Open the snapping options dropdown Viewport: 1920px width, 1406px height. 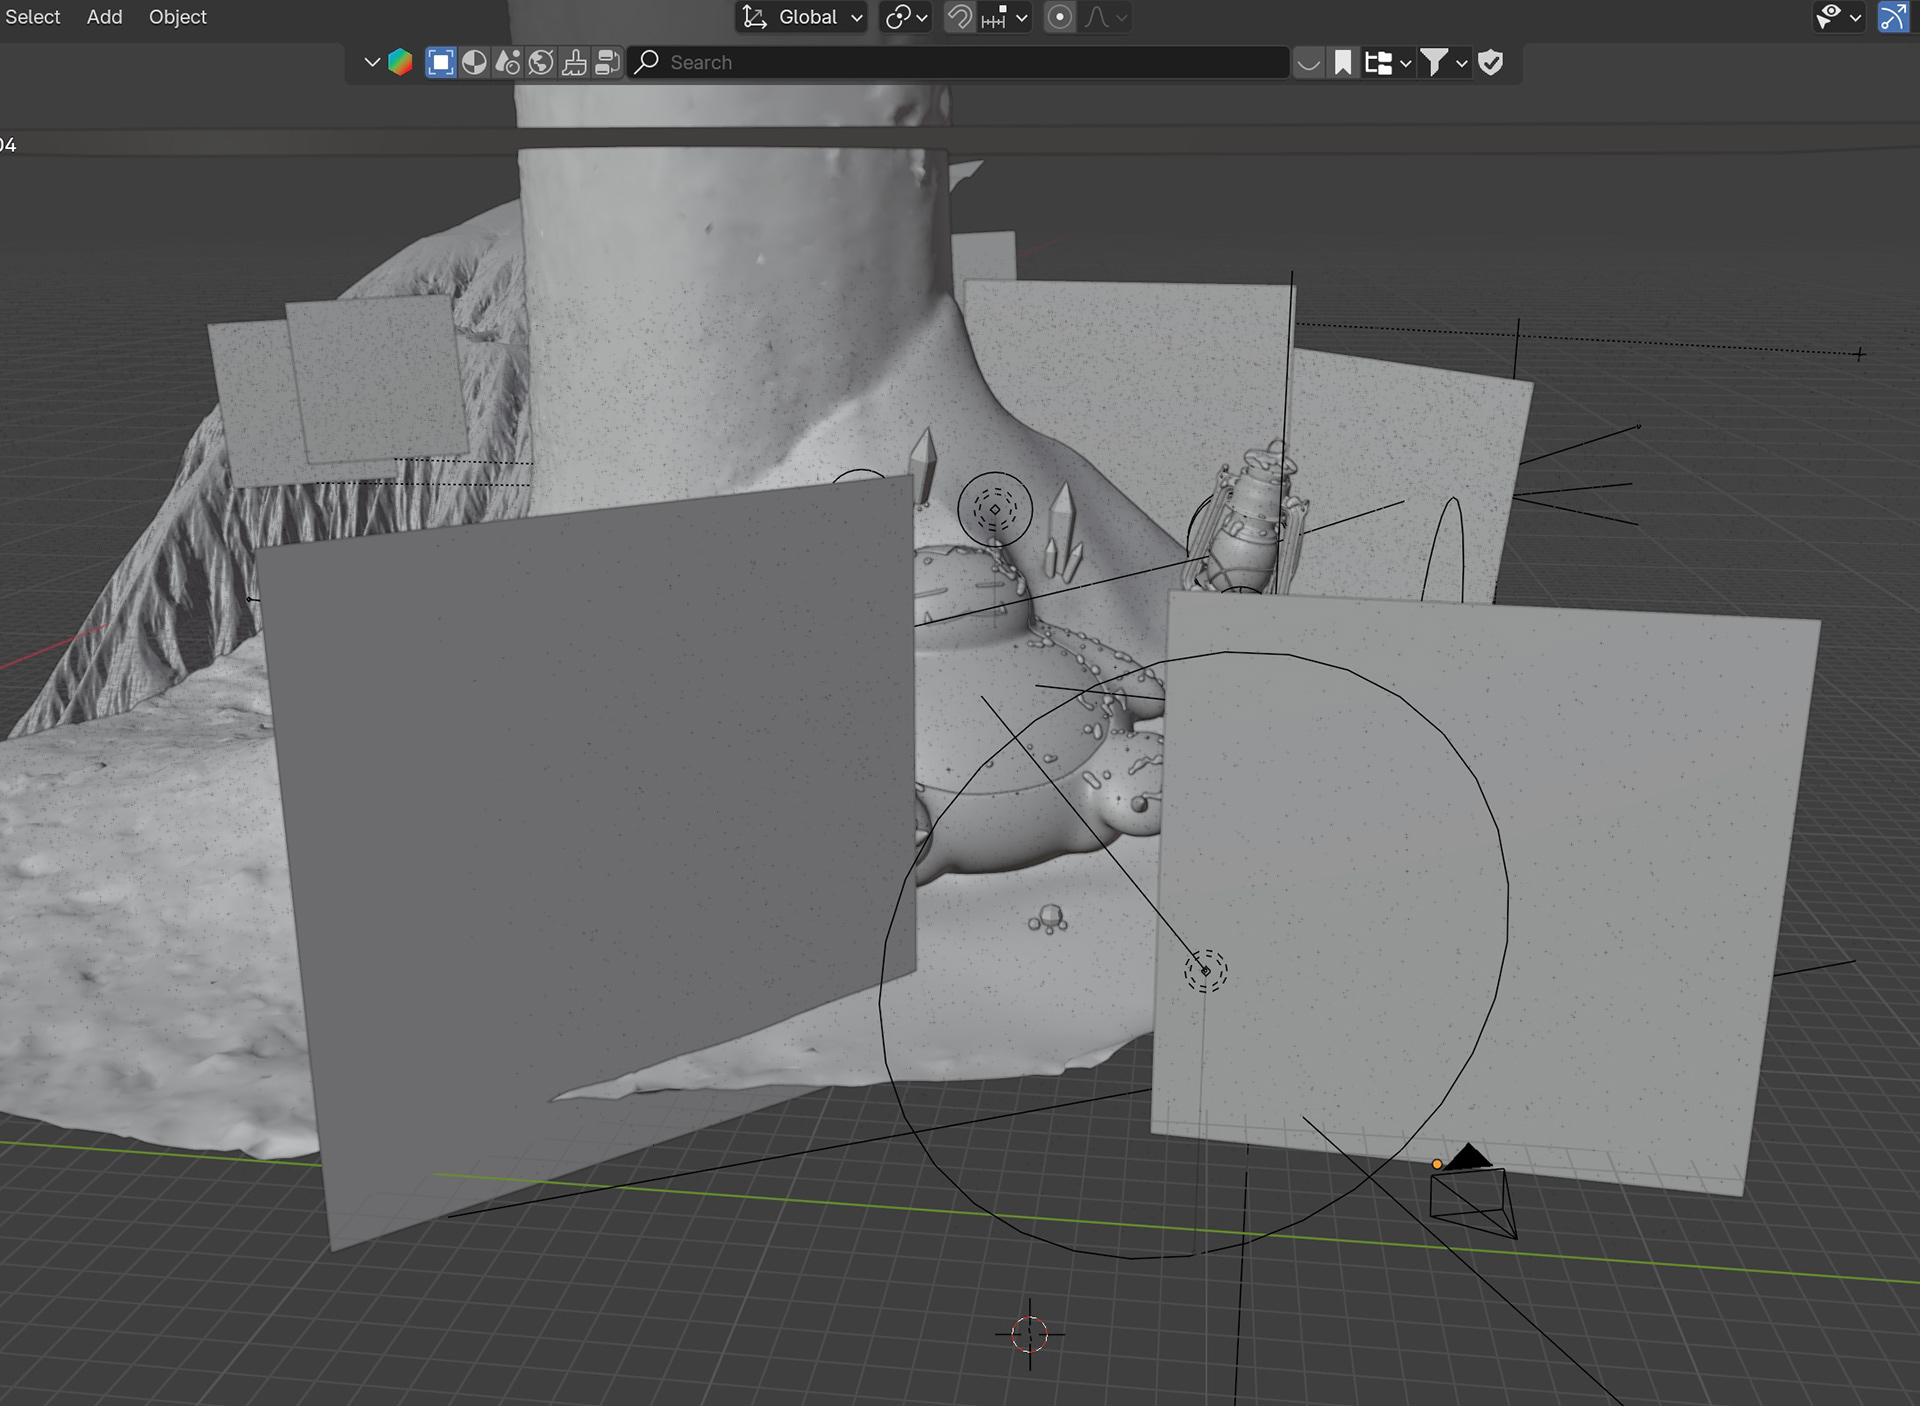(1005, 17)
